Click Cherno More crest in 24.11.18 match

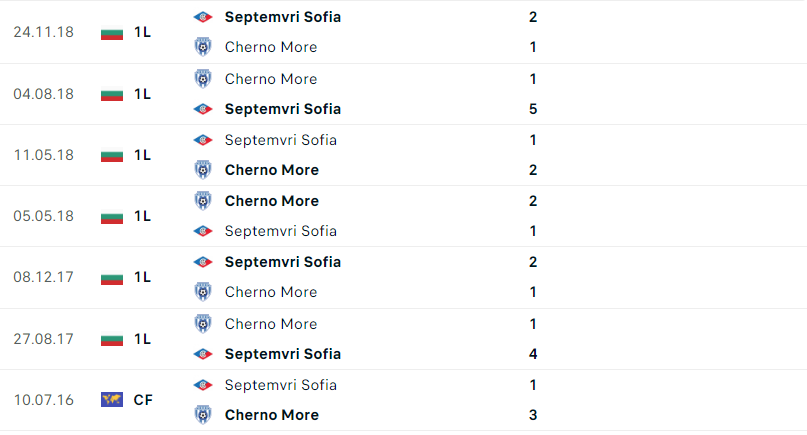click(x=203, y=47)
